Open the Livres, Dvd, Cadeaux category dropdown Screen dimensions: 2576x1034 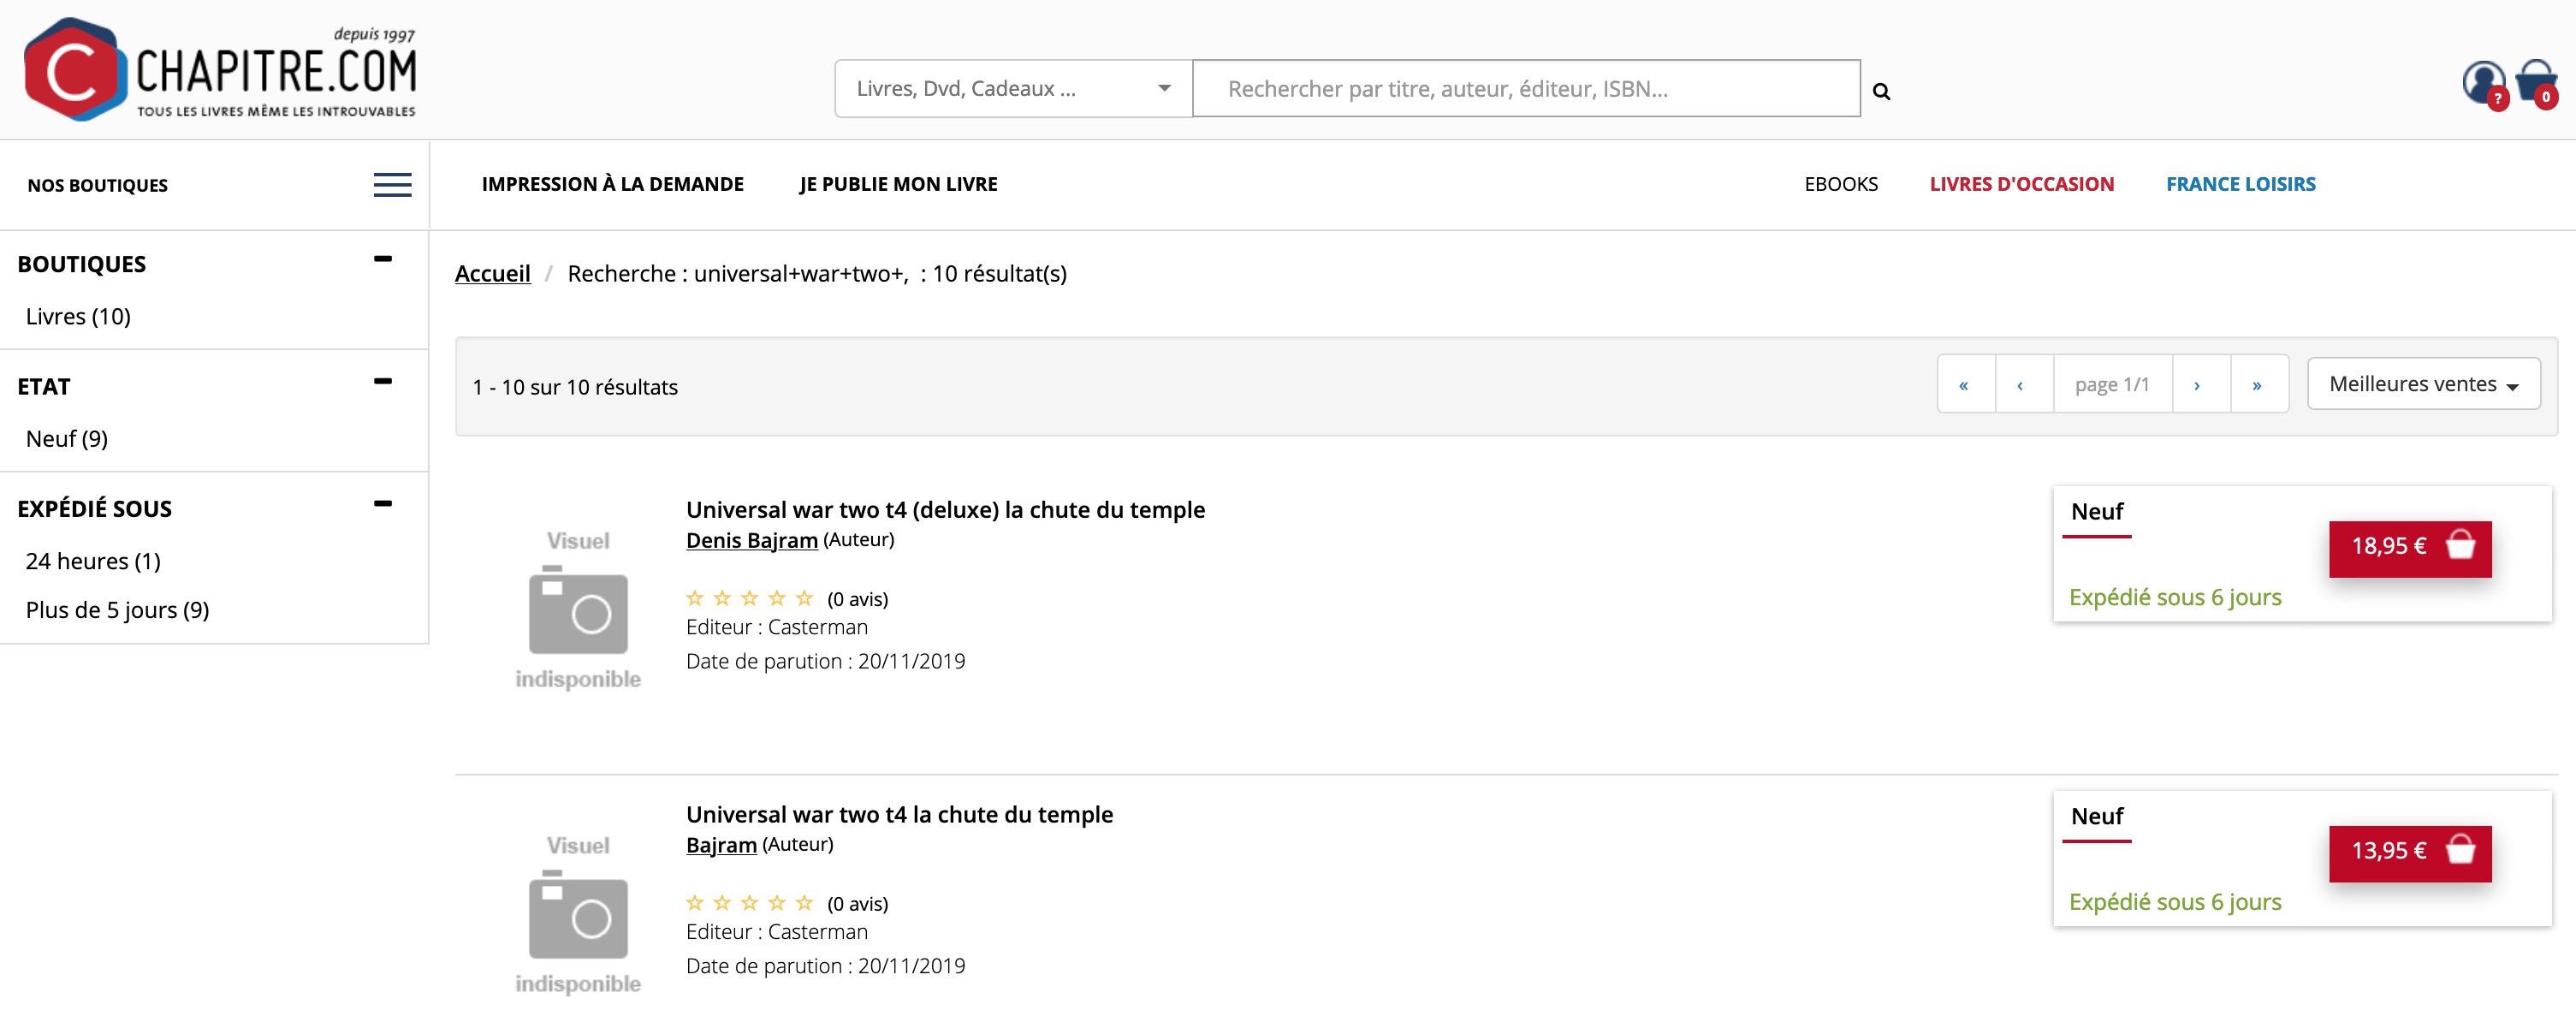(1012, 89)
